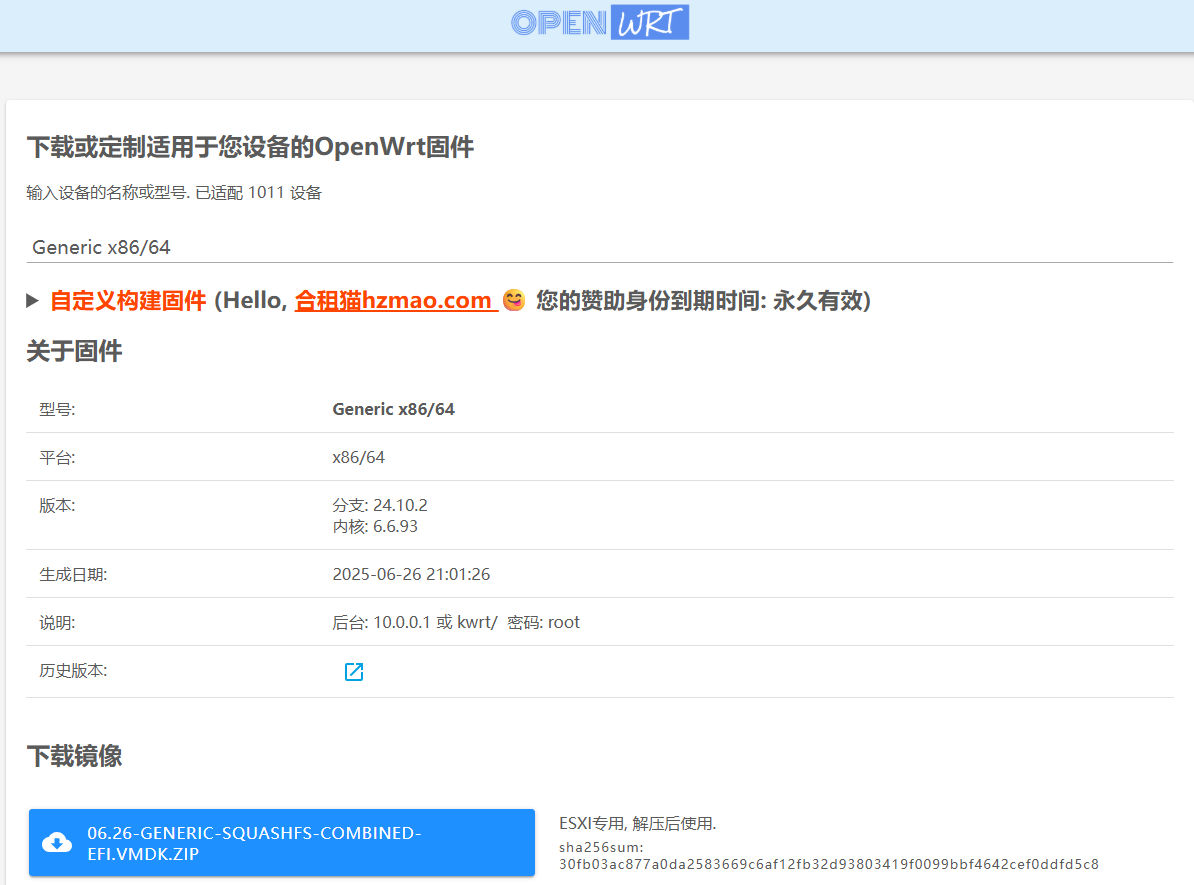Click the 版本: row label
Screen dimensions: 1194x885
coord(57,505)
